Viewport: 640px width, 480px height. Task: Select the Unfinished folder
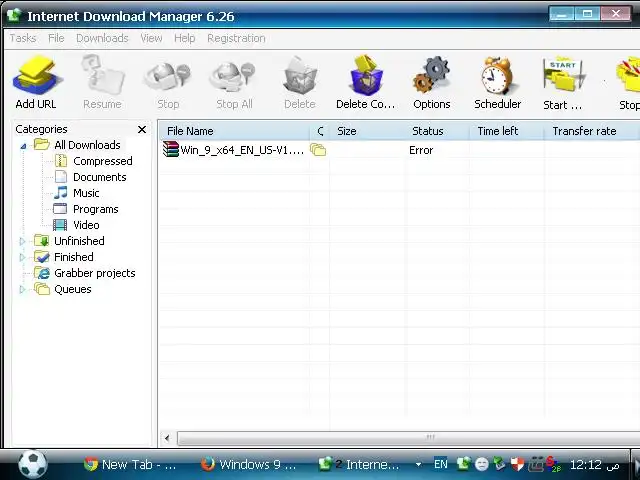pyautogui.click(x=79, y=241)
